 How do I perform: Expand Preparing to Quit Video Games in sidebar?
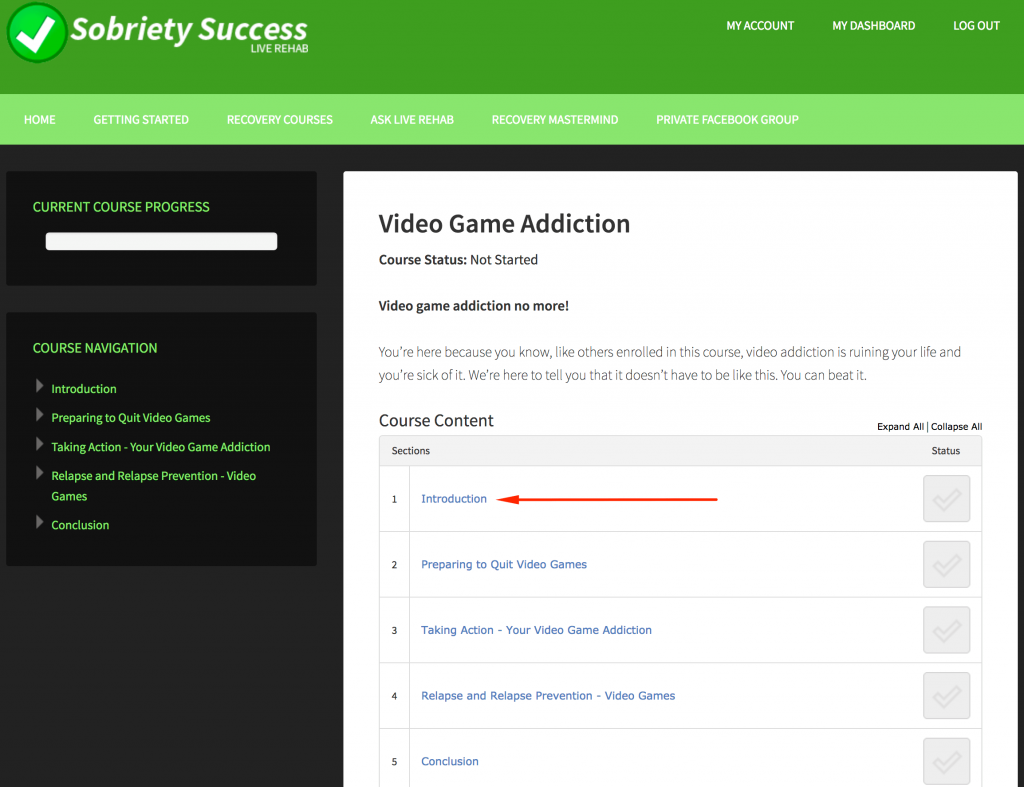[x=39, y=417]
